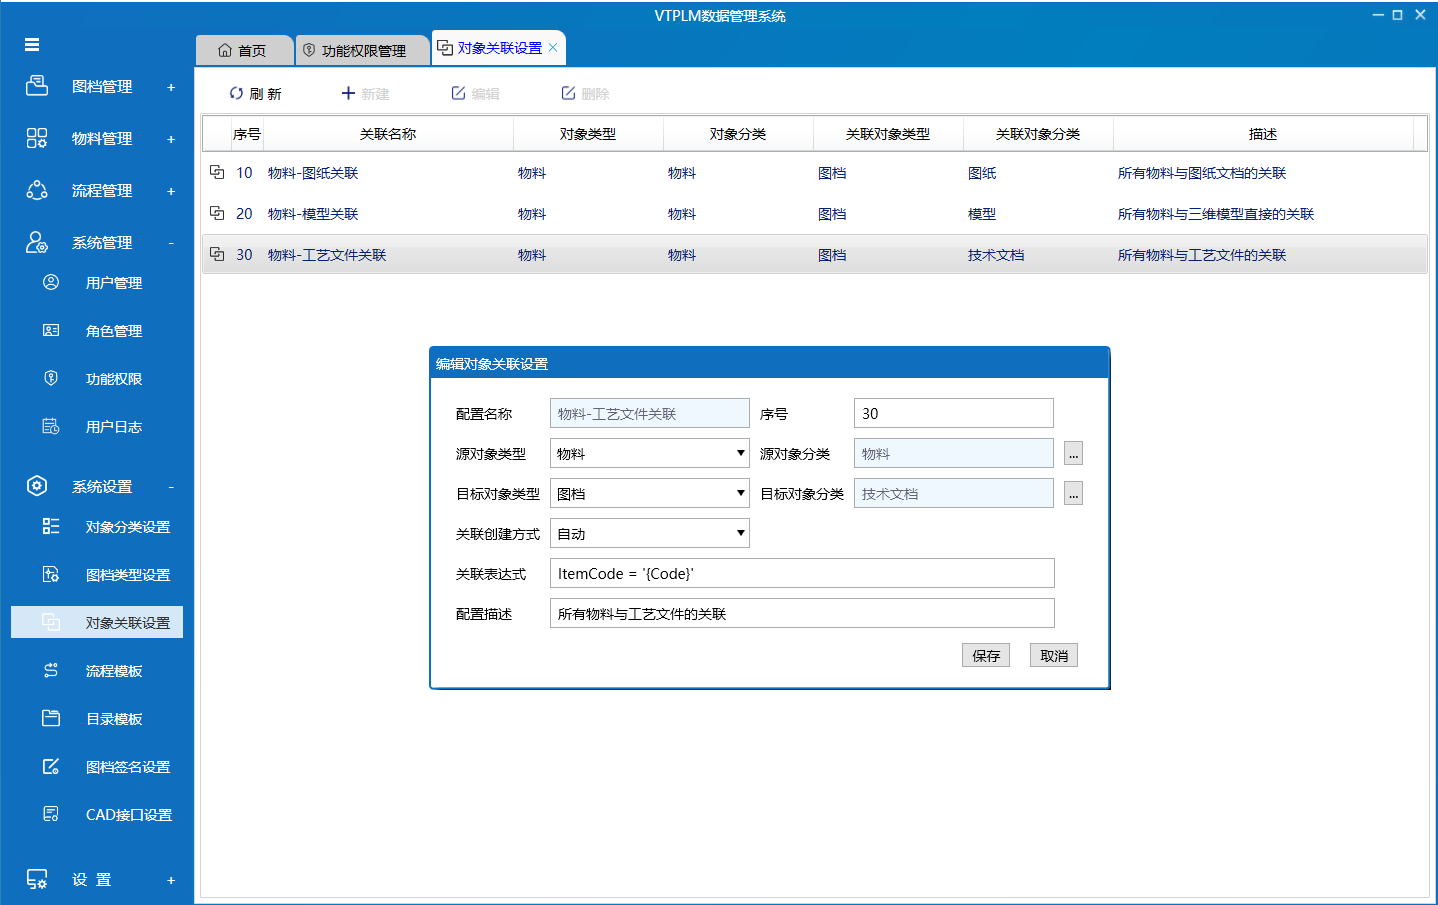Open the 源对象类型 dropdown

click(x=740, y=453)
